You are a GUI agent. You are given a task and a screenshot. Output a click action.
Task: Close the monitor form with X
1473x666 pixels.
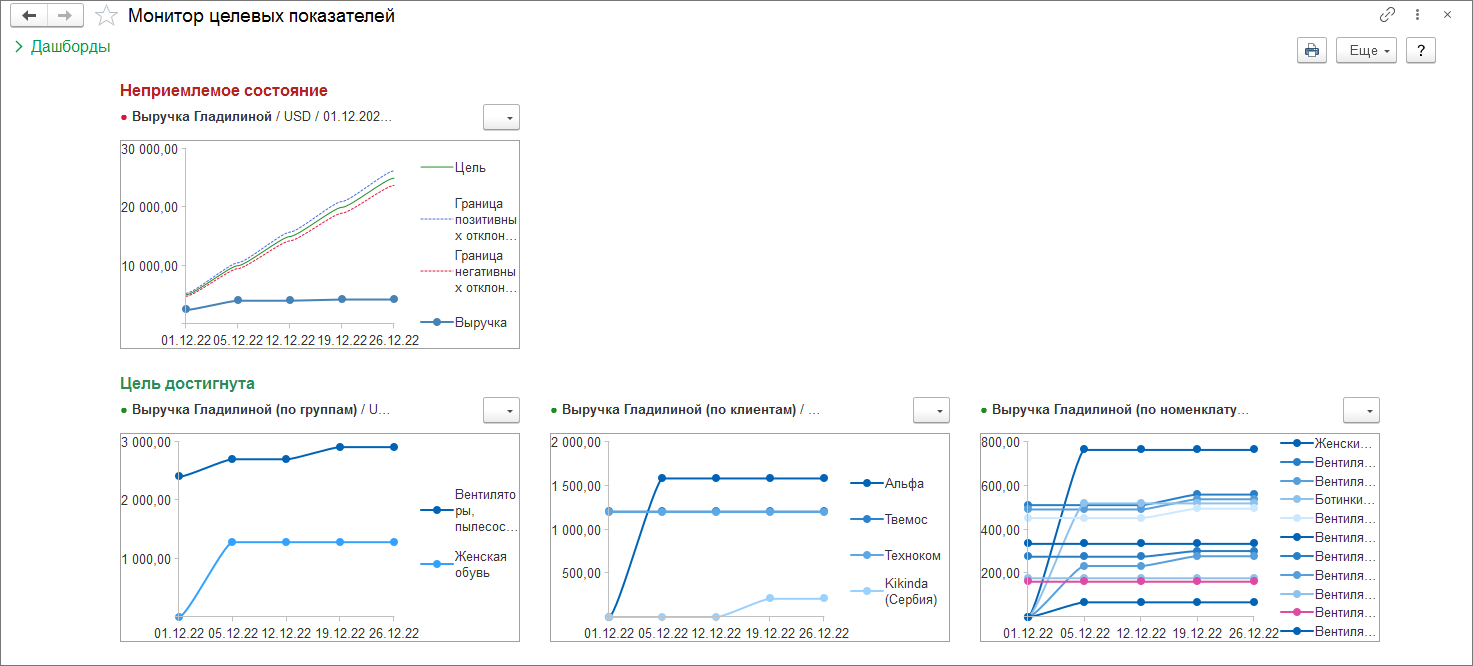[1447, 15]
